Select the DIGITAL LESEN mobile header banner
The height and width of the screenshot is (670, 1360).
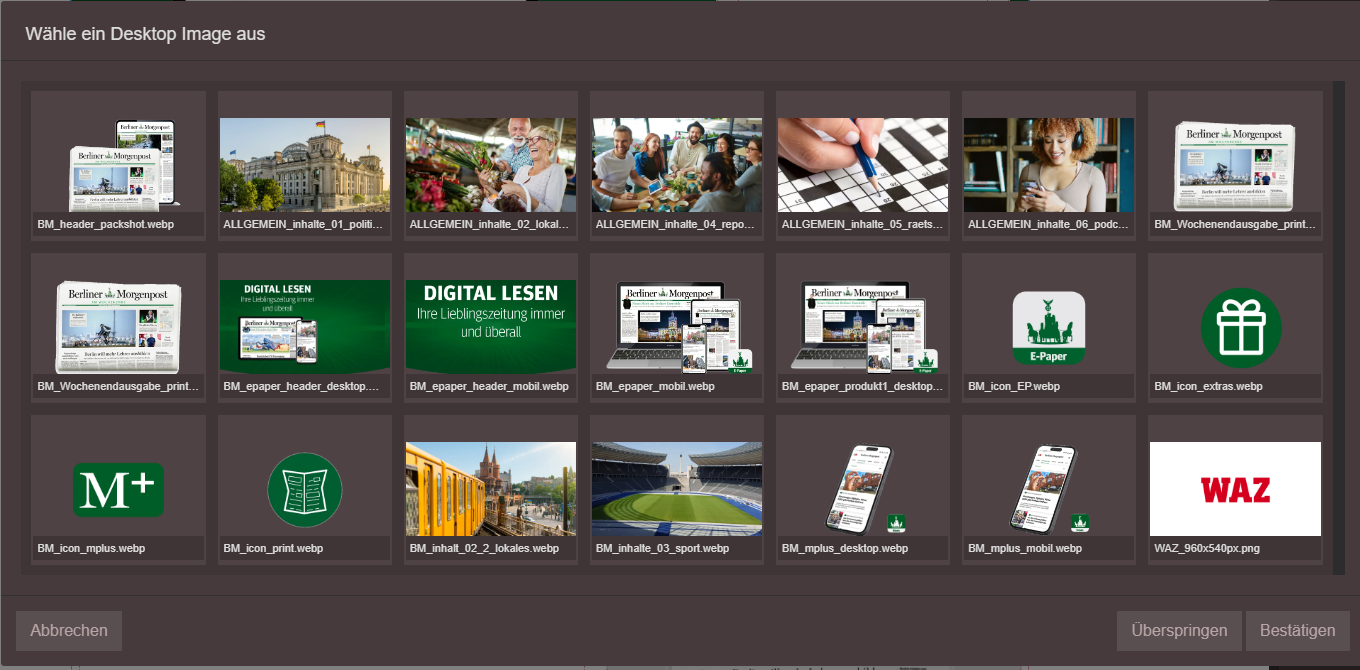[490, 327]
